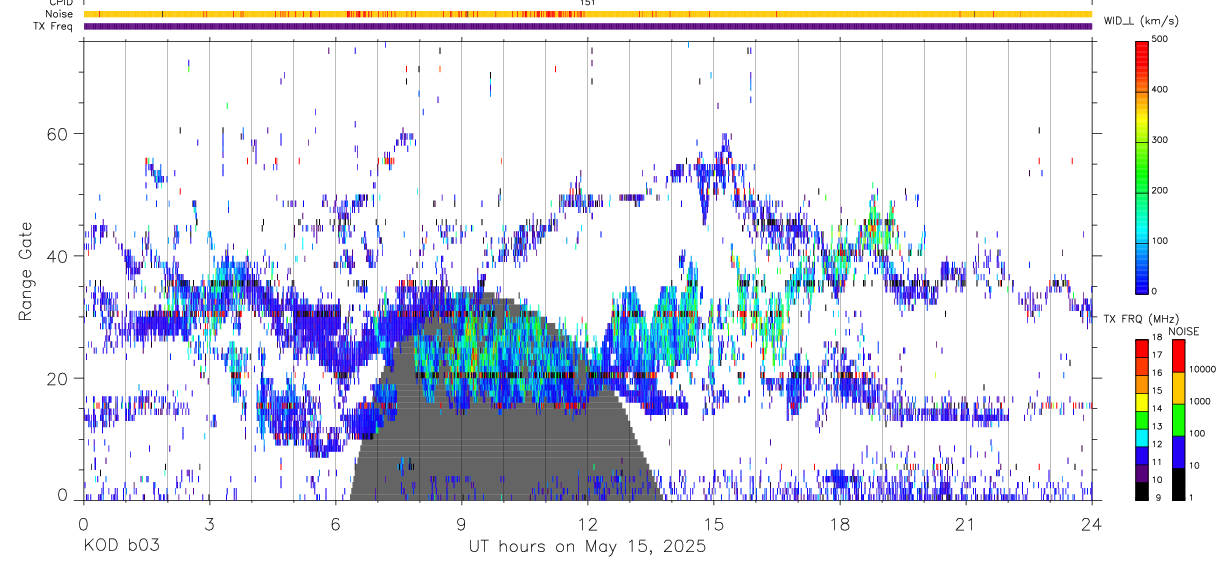Click the yellow segment of the TX FRQ colorbar

1142,401
